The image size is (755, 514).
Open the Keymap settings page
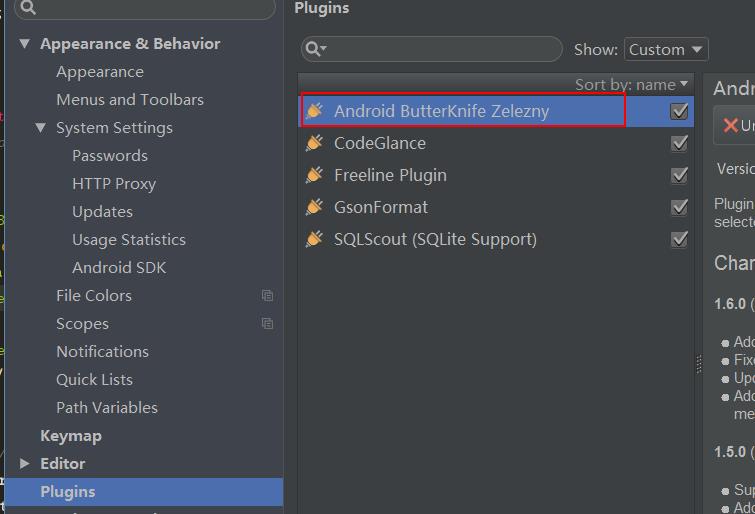[71, 436]
